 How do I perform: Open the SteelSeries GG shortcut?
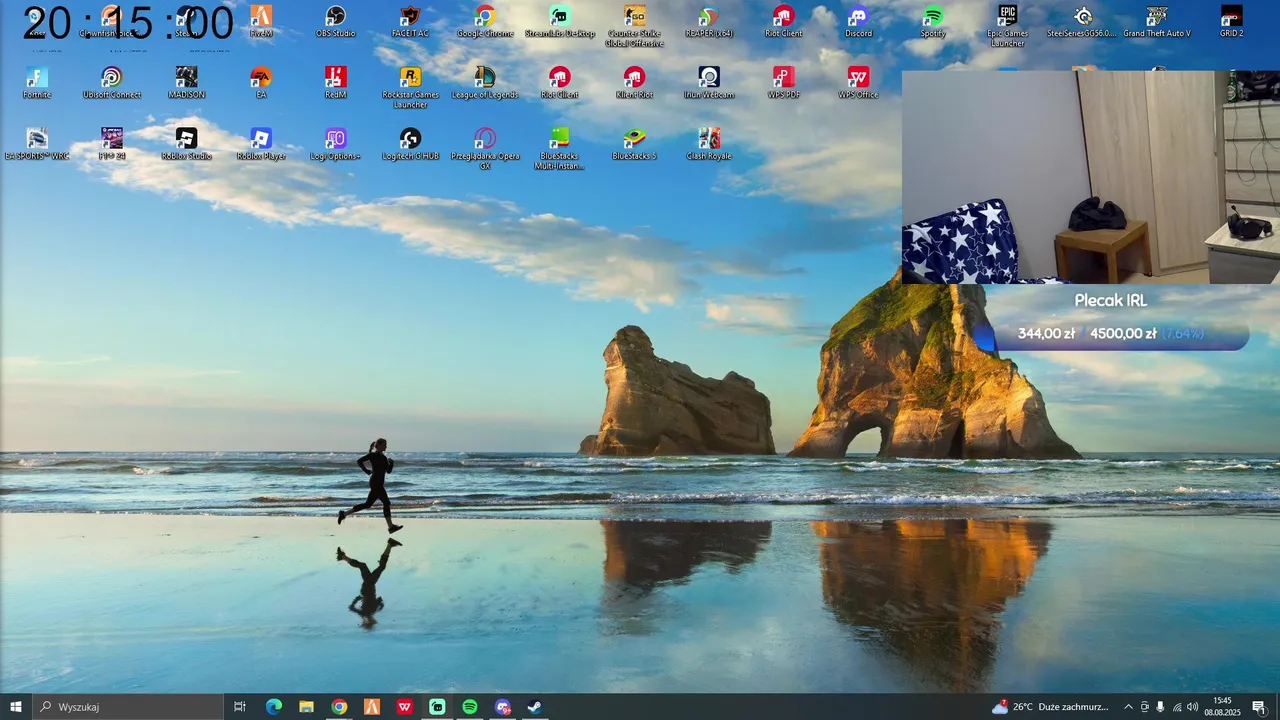[1082, 22]
